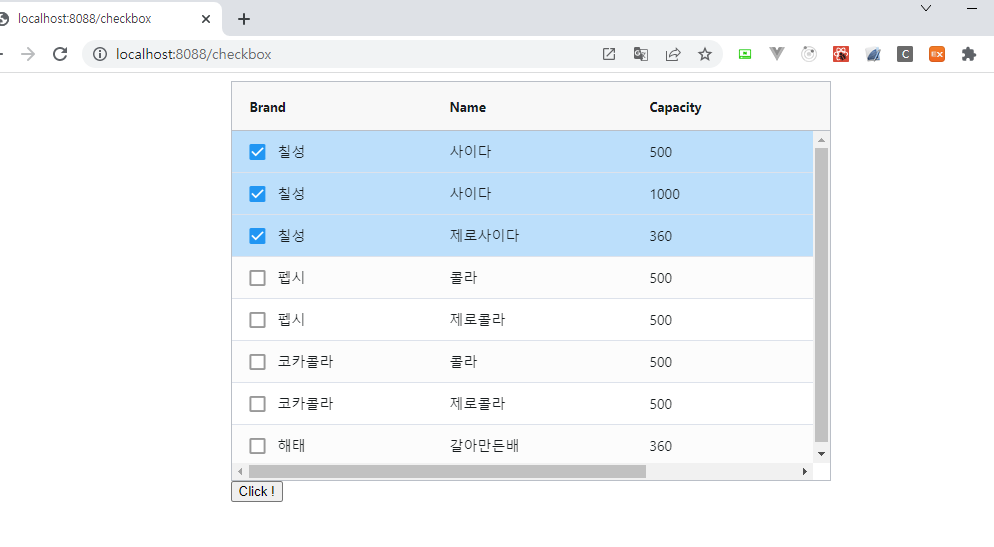The image size is (994, 547).
Task: Open the tab search chevron
Action: pyautogui.click(x=926, y=8)
